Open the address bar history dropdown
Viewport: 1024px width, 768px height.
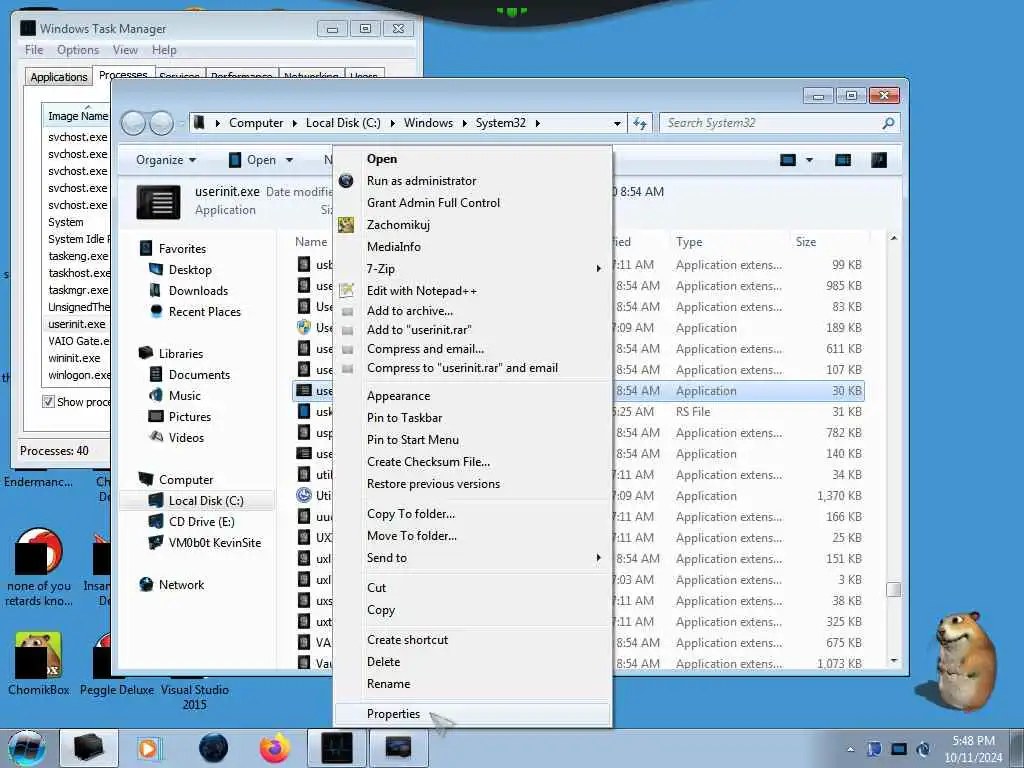tap(616, 123)
